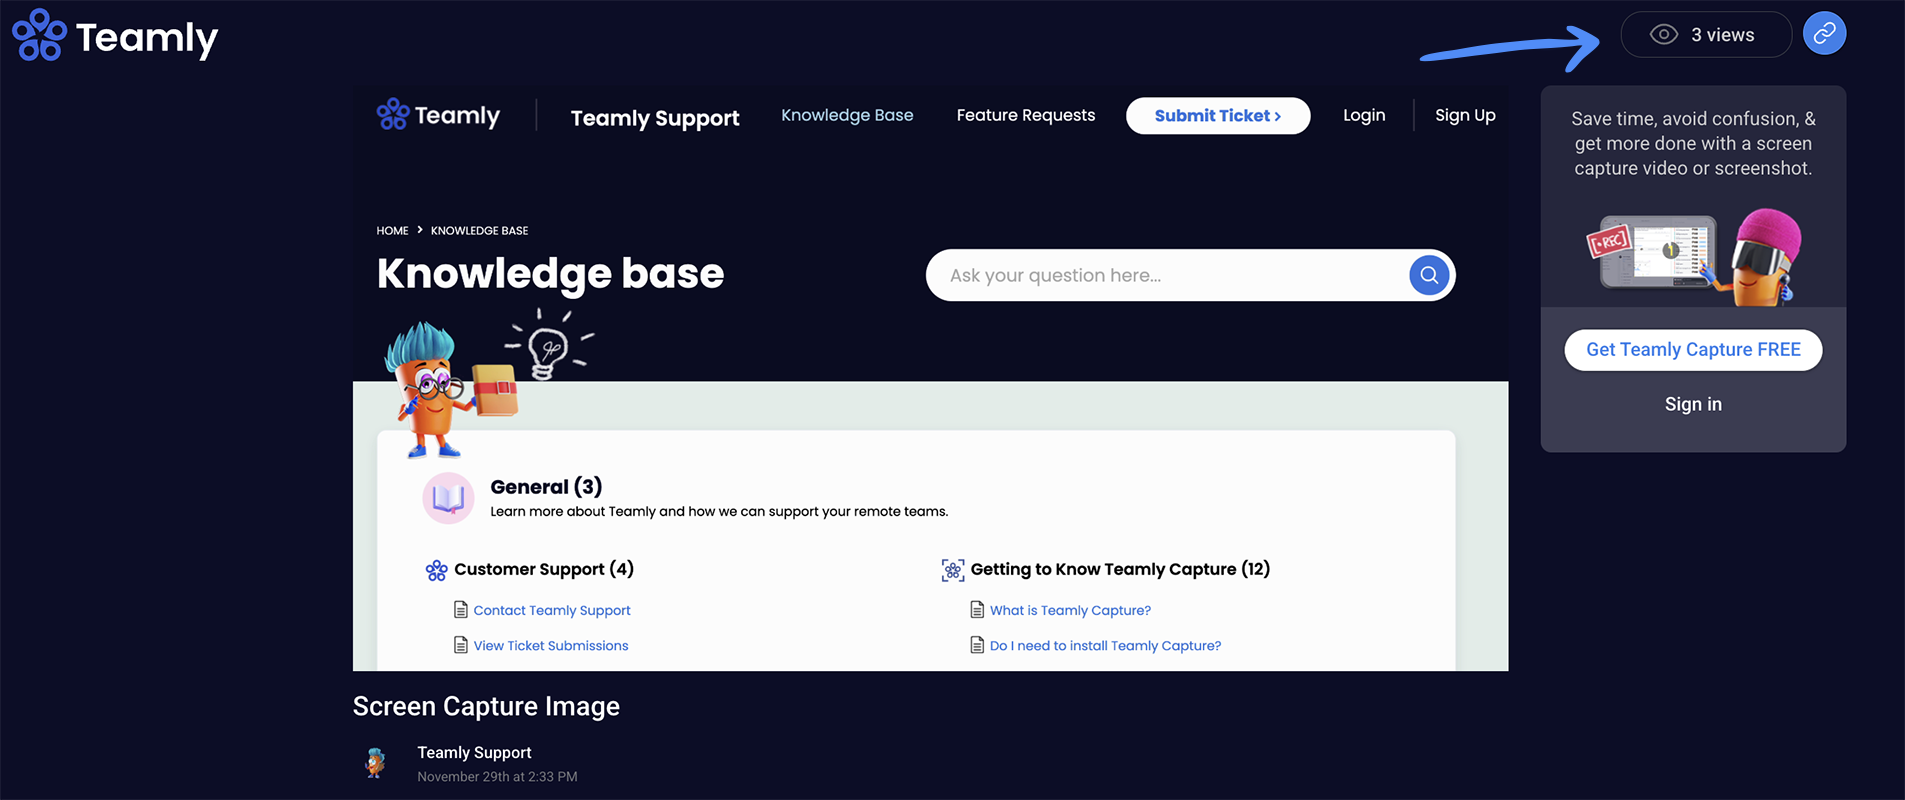Viewport: 1905px width, 800px height.
Task: Copy link with the chain icon button
Action: (x=1824, y=34)
